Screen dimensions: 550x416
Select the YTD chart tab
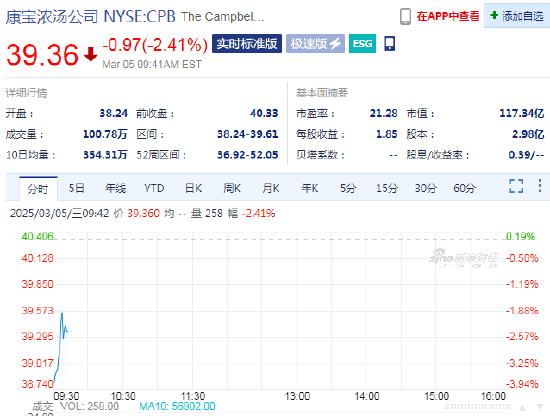pyautogui.click(x=154, y=188)
